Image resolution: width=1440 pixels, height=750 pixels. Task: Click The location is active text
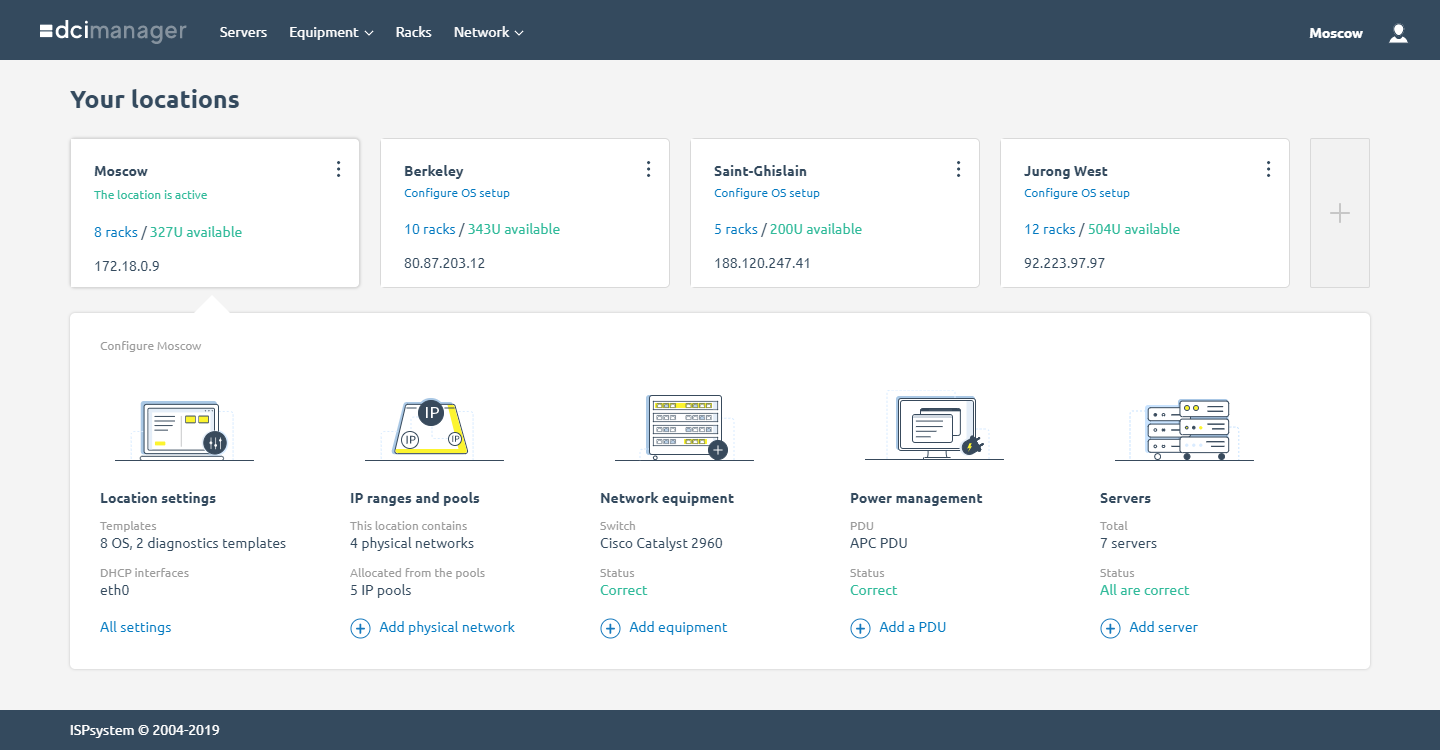tap(151, 195)
